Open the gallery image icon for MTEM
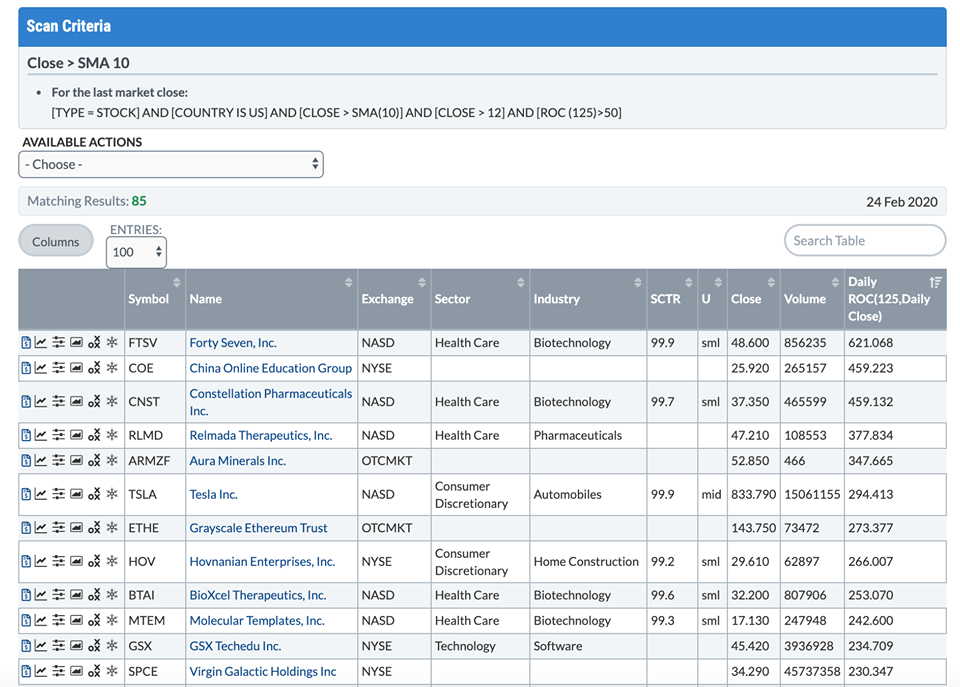The image size is (960, 687). 77,620
